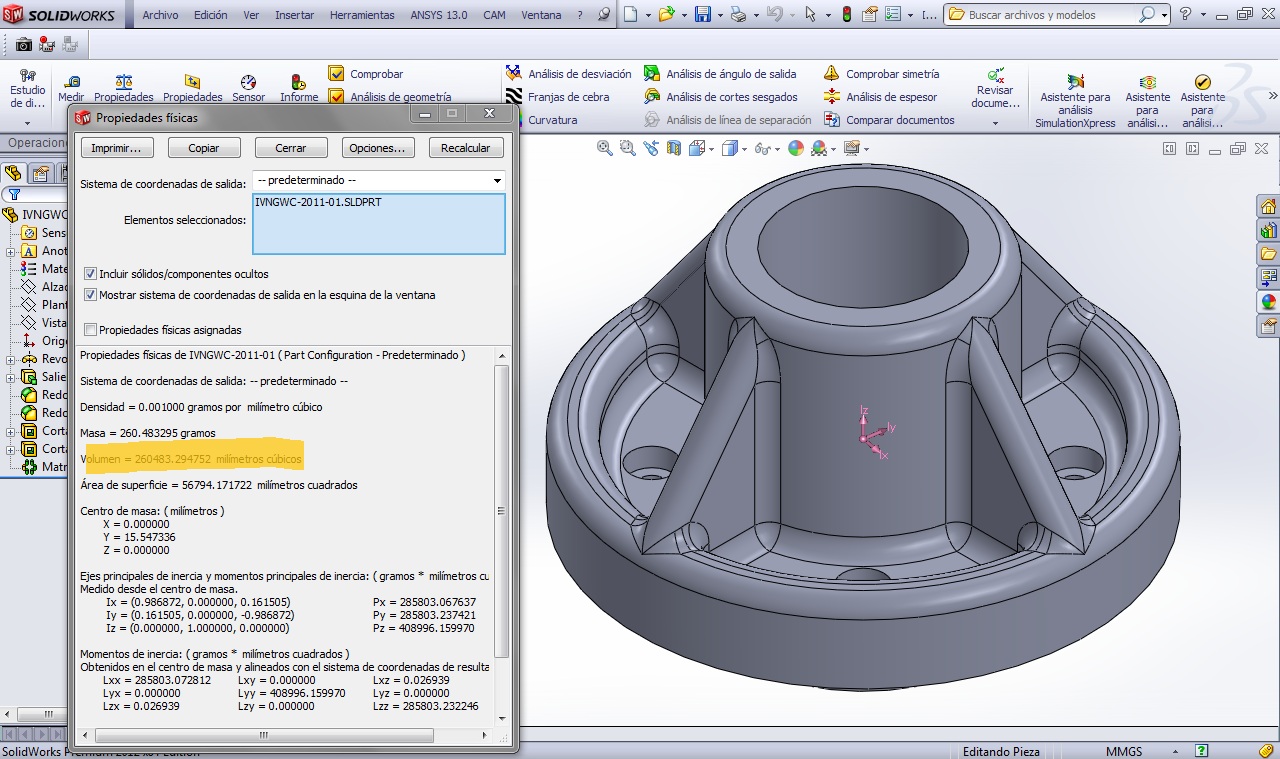
Task: Expand the Anotaciones tree node
Action: [10, 252]
